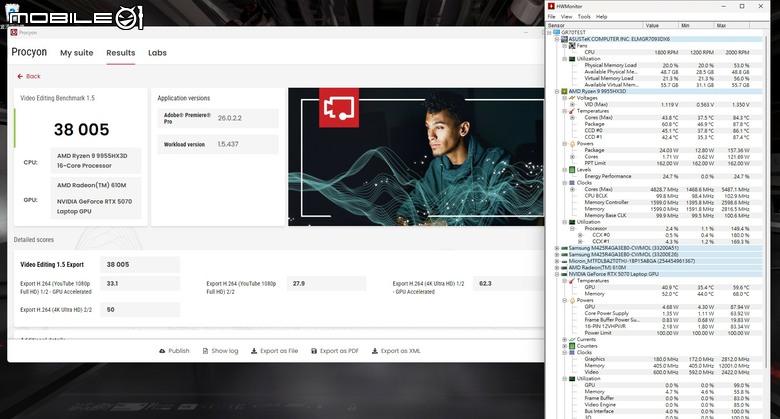Click the Publish cloud icon
780x419 pixels.
(x=162, y=351)
